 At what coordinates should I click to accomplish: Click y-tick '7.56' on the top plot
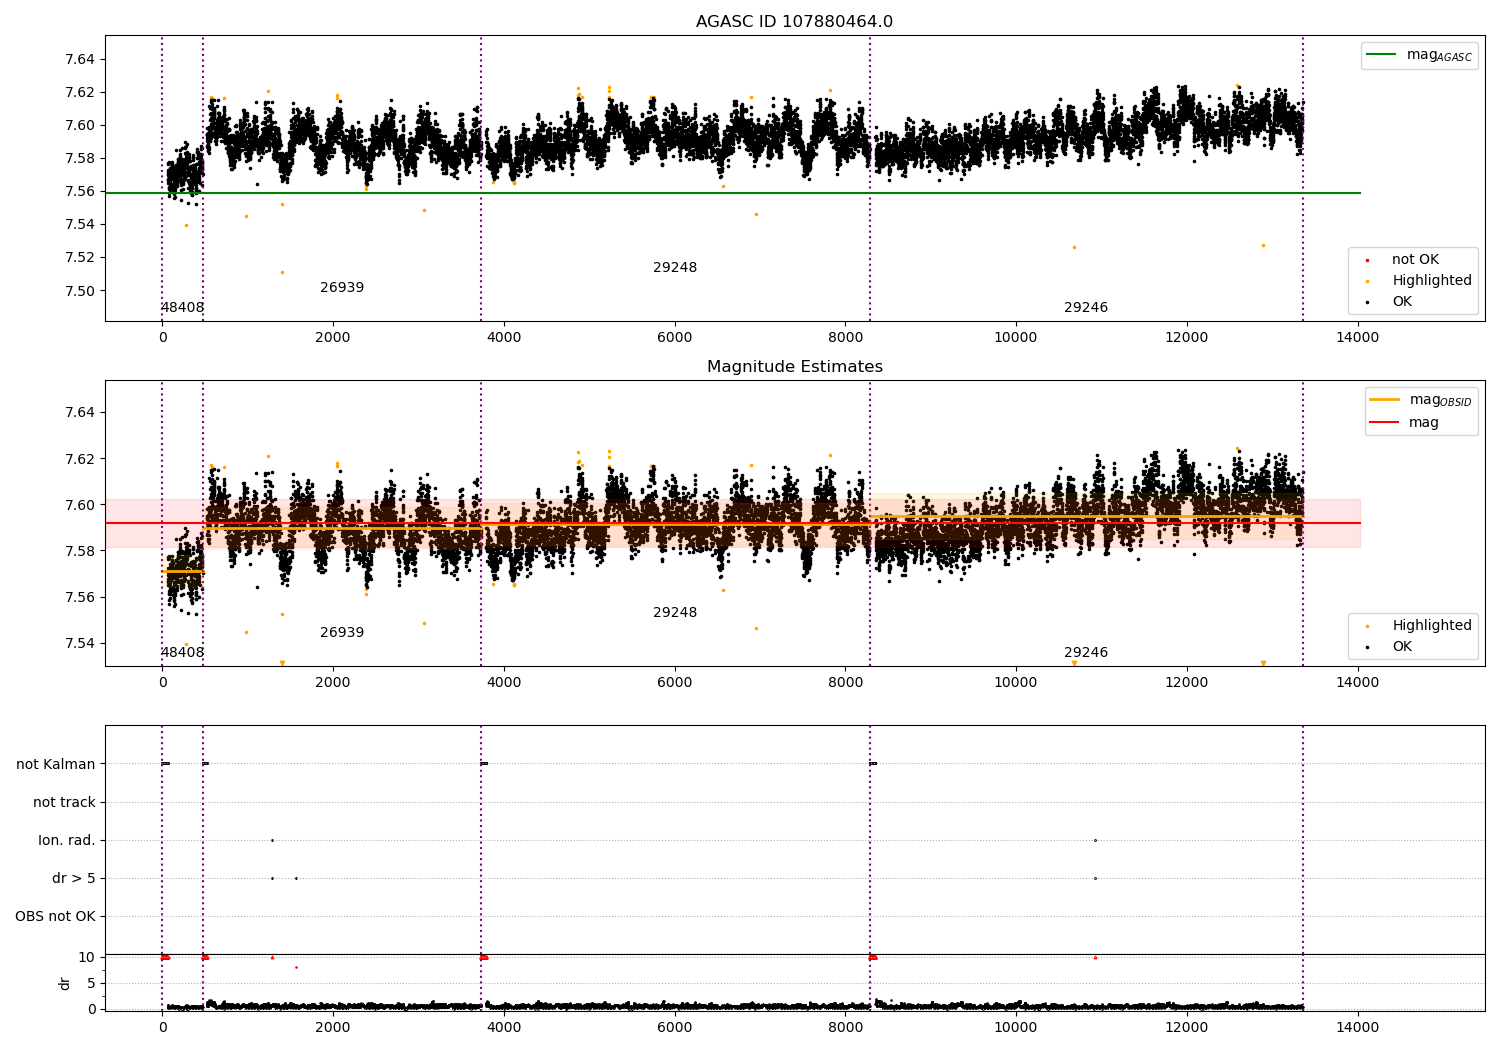[x=80, y=191]
